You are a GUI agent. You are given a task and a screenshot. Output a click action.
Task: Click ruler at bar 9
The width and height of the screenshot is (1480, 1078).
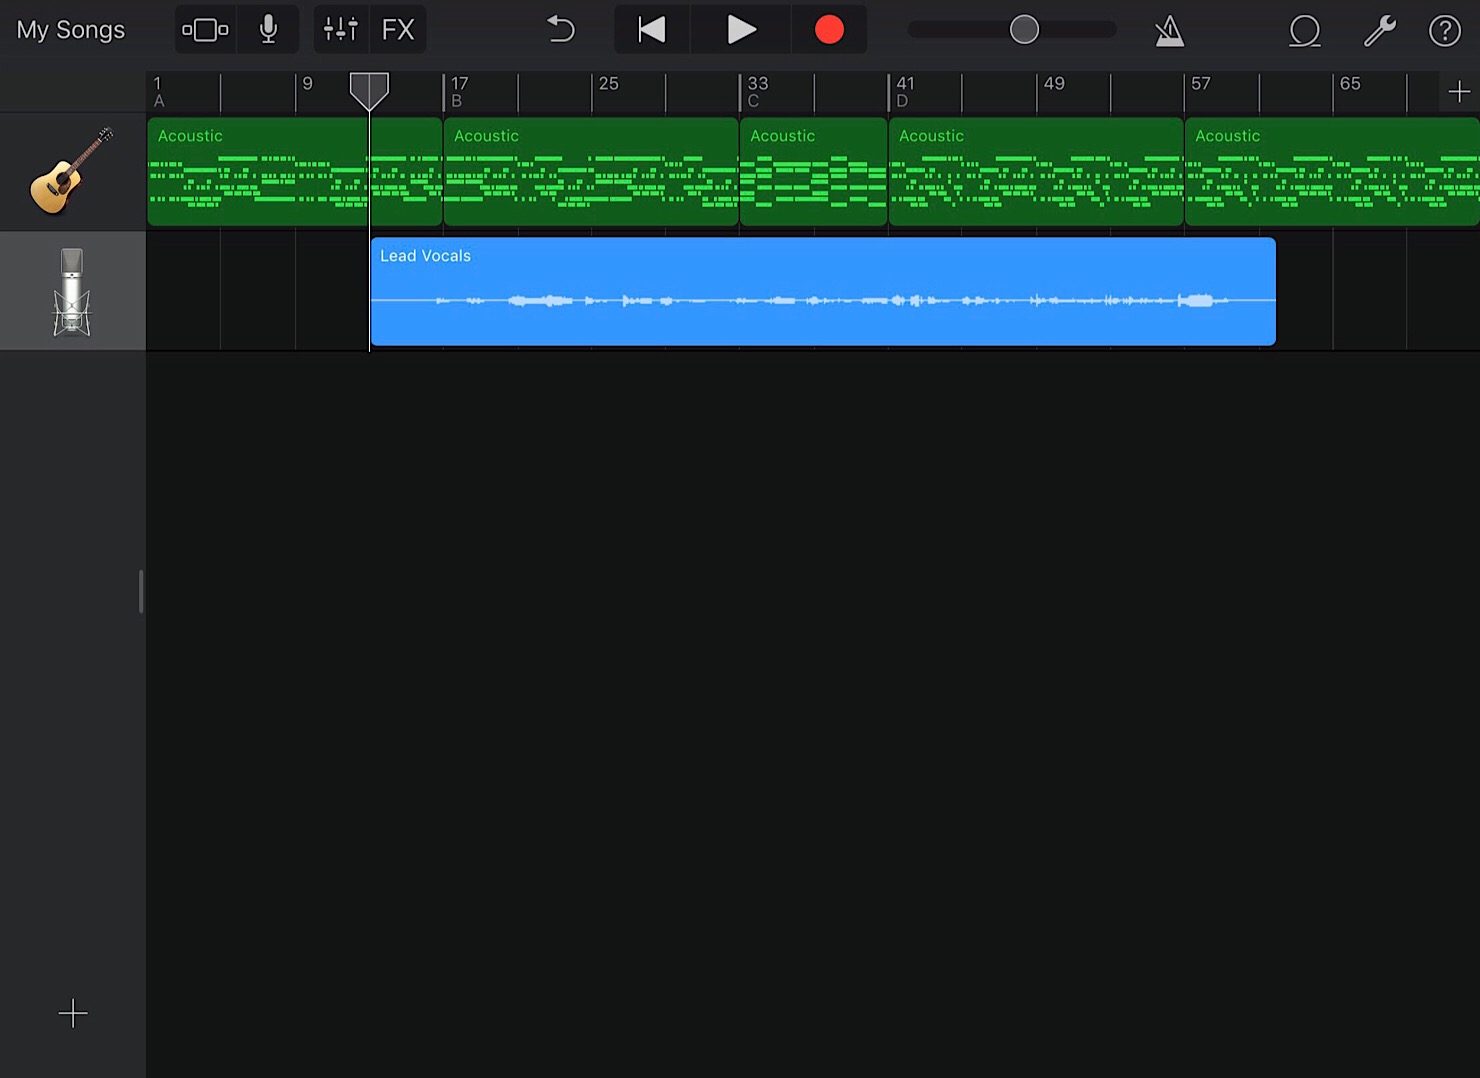pos(307,84)
